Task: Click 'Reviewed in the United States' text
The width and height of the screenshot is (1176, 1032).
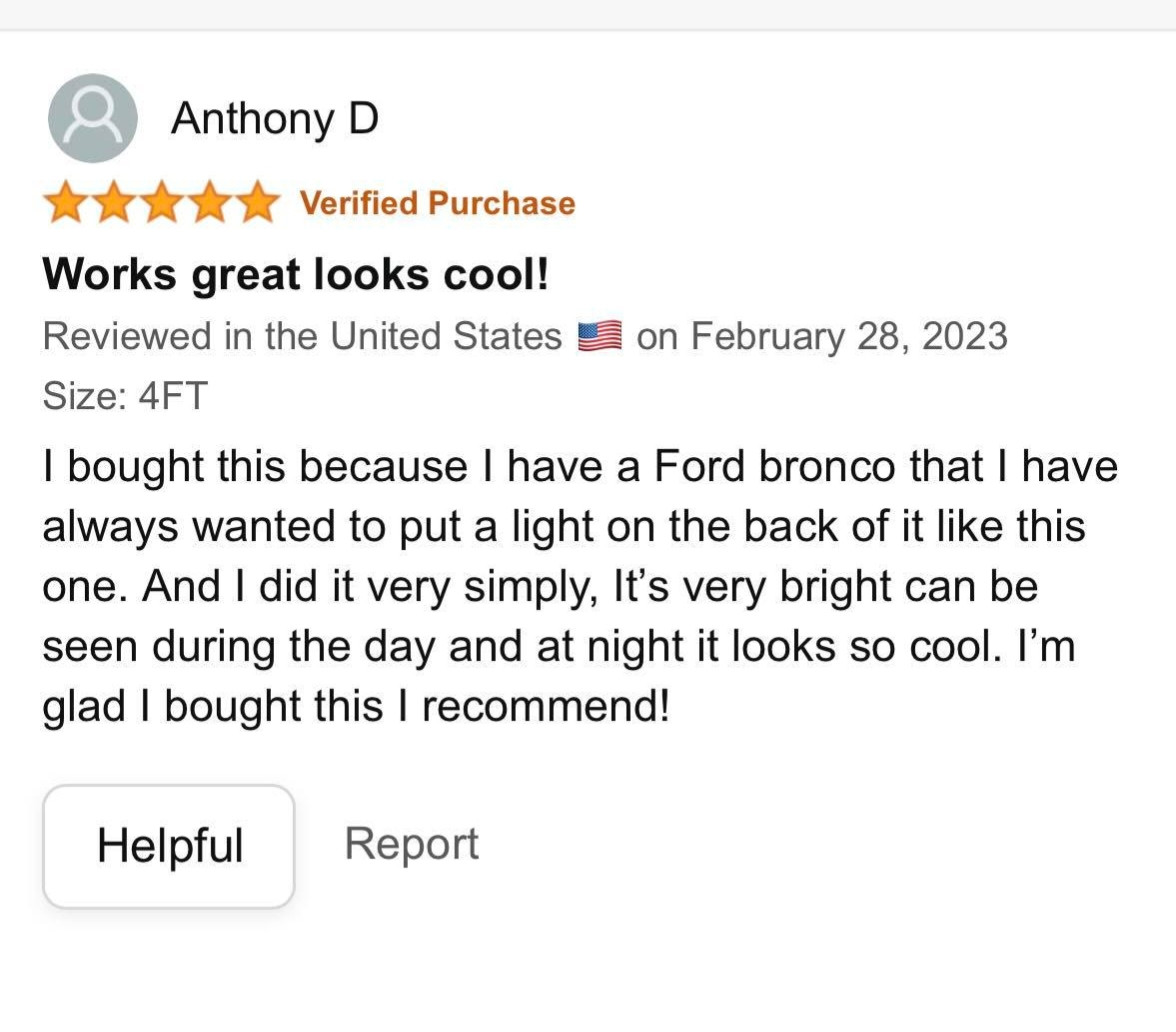Action: click(302, 336)
